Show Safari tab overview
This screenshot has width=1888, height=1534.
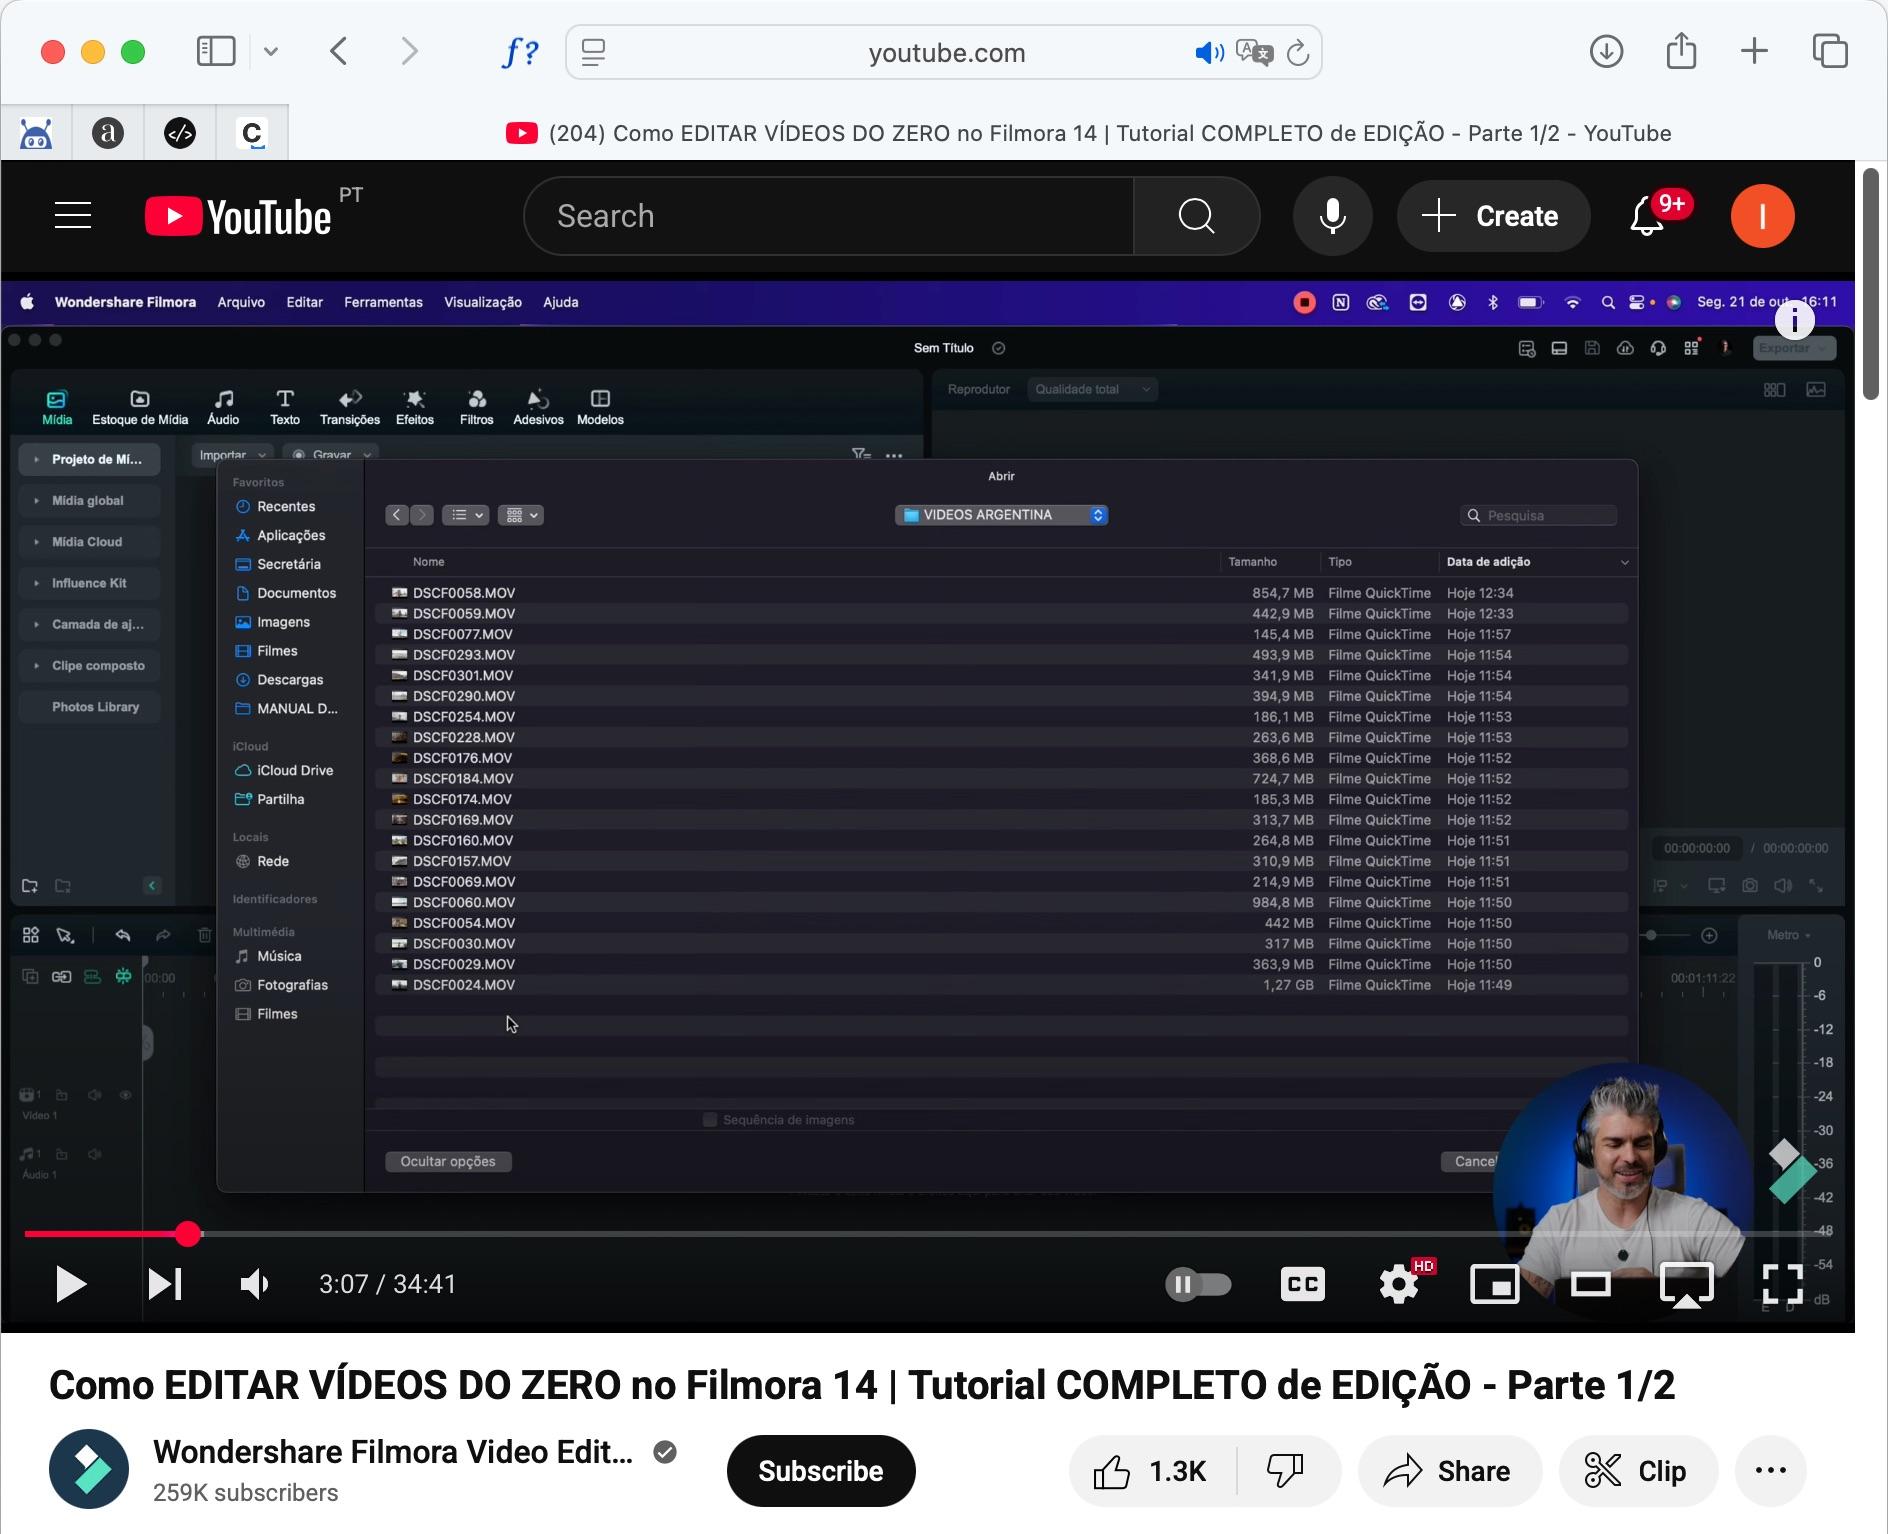[x=1830, y=51]
